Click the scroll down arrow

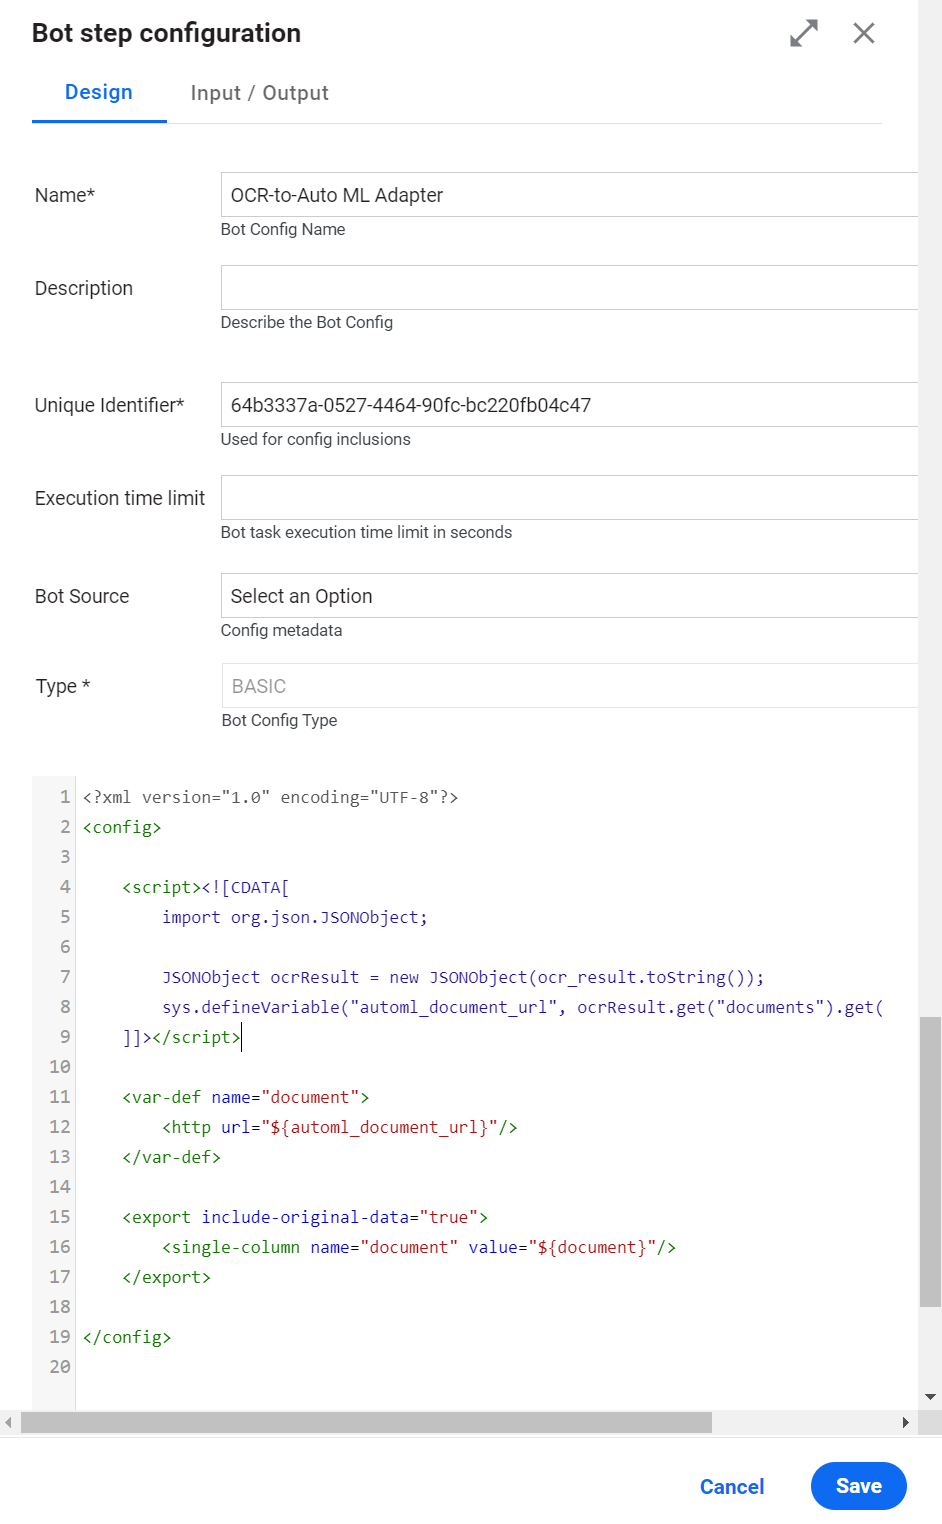click(x=931, y=1397)
